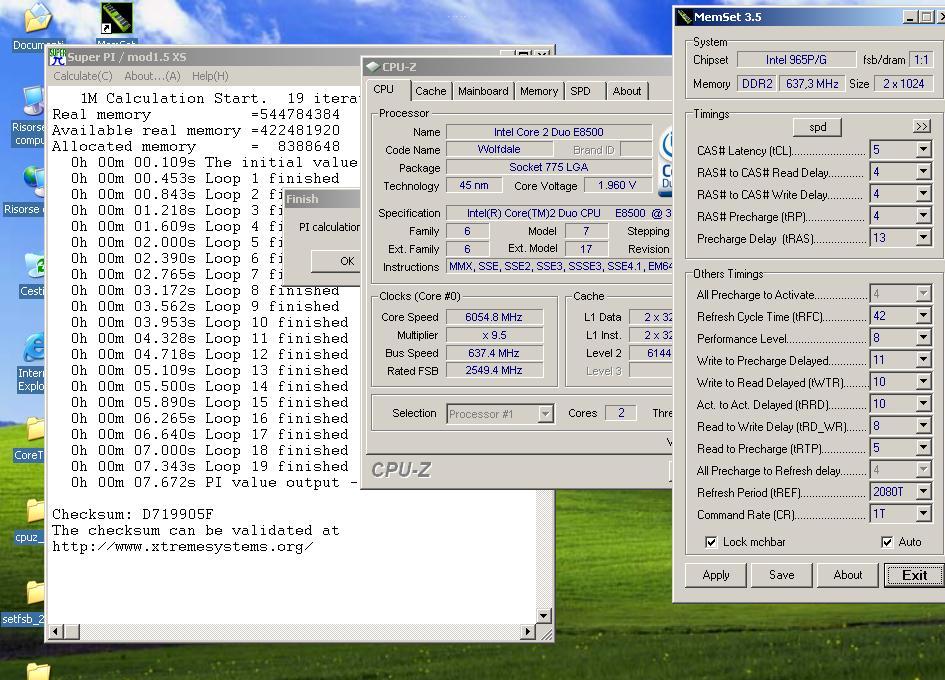This screenshot has height=680, width=945.
Task: Open the Read to Write Delay (tRD_WR) dropdown
Action: coord(923,426)
